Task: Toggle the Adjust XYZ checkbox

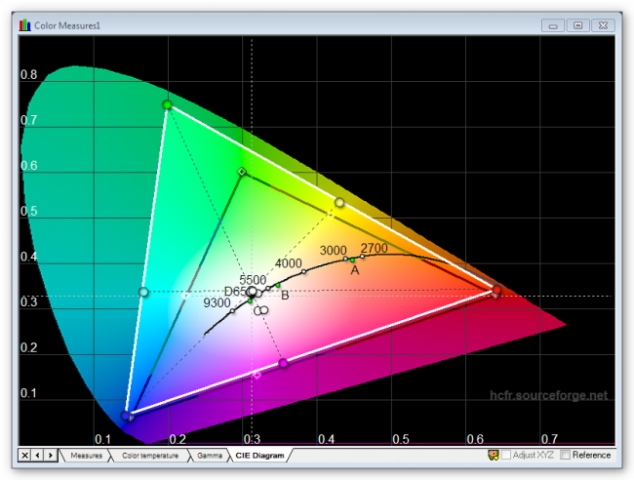Action: 506,455
